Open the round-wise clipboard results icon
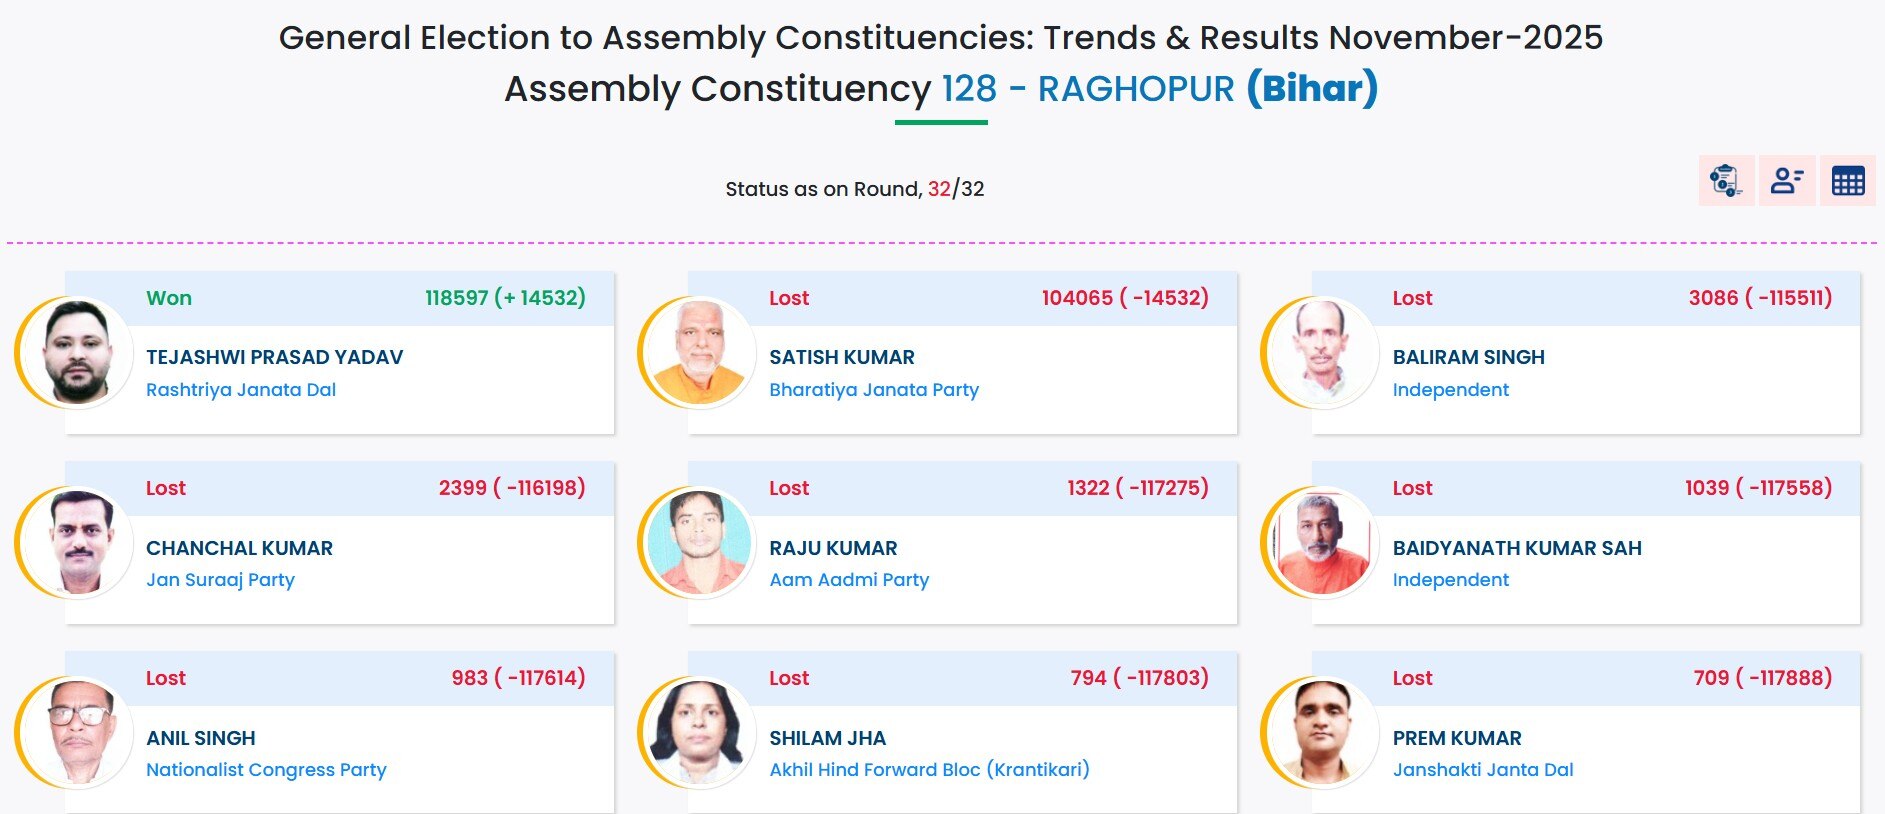Image resolution: width=1885 pixels, height=814 pixels. (1725, 181)
